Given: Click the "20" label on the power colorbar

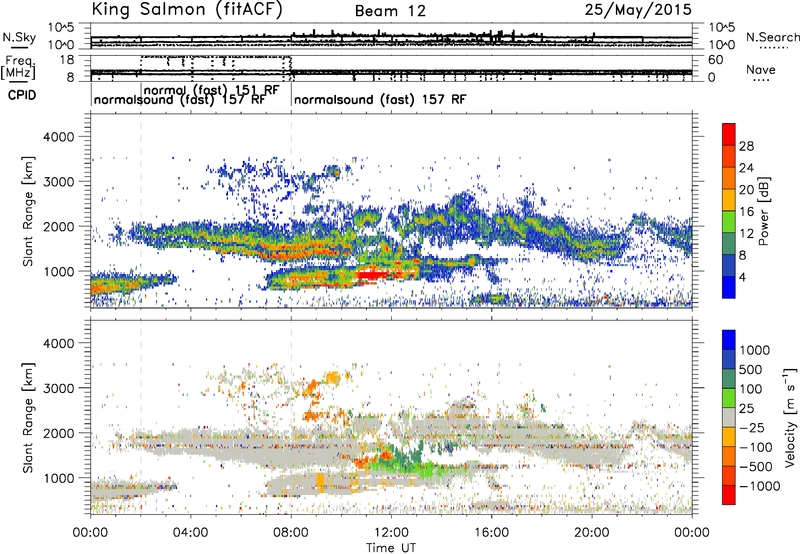Looking at the screenshot, I should [746, 190].
